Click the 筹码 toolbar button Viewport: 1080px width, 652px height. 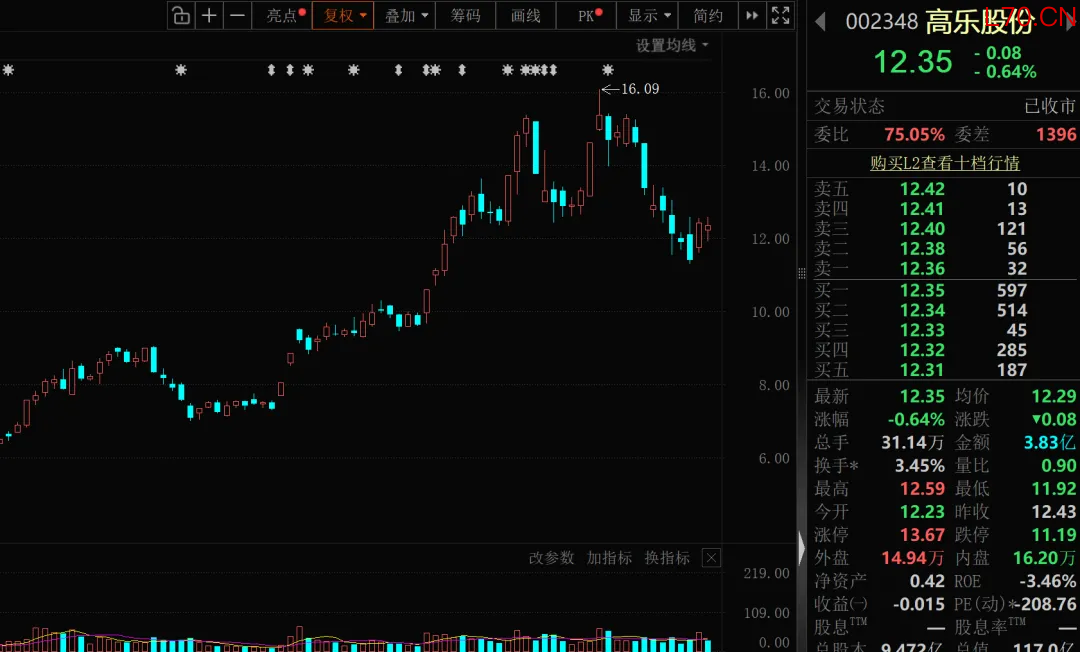pyautogui.click(x=466, y=15)
